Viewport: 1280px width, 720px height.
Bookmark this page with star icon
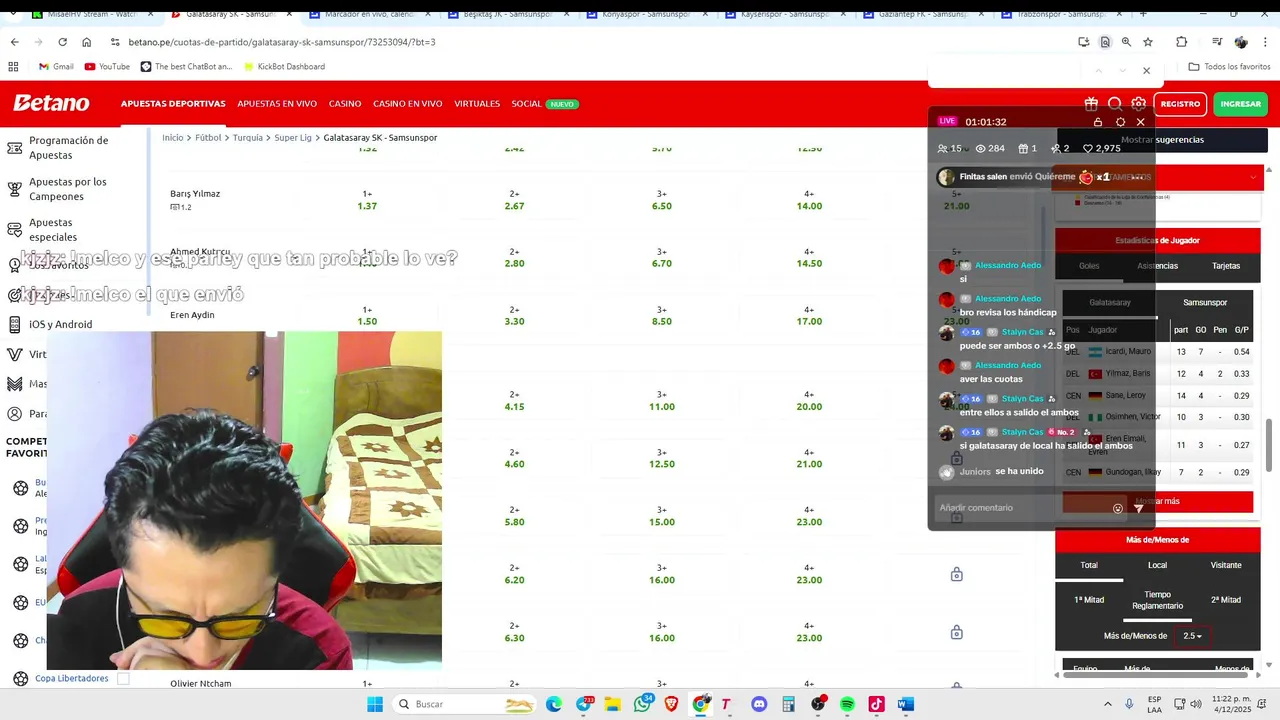1148,42
